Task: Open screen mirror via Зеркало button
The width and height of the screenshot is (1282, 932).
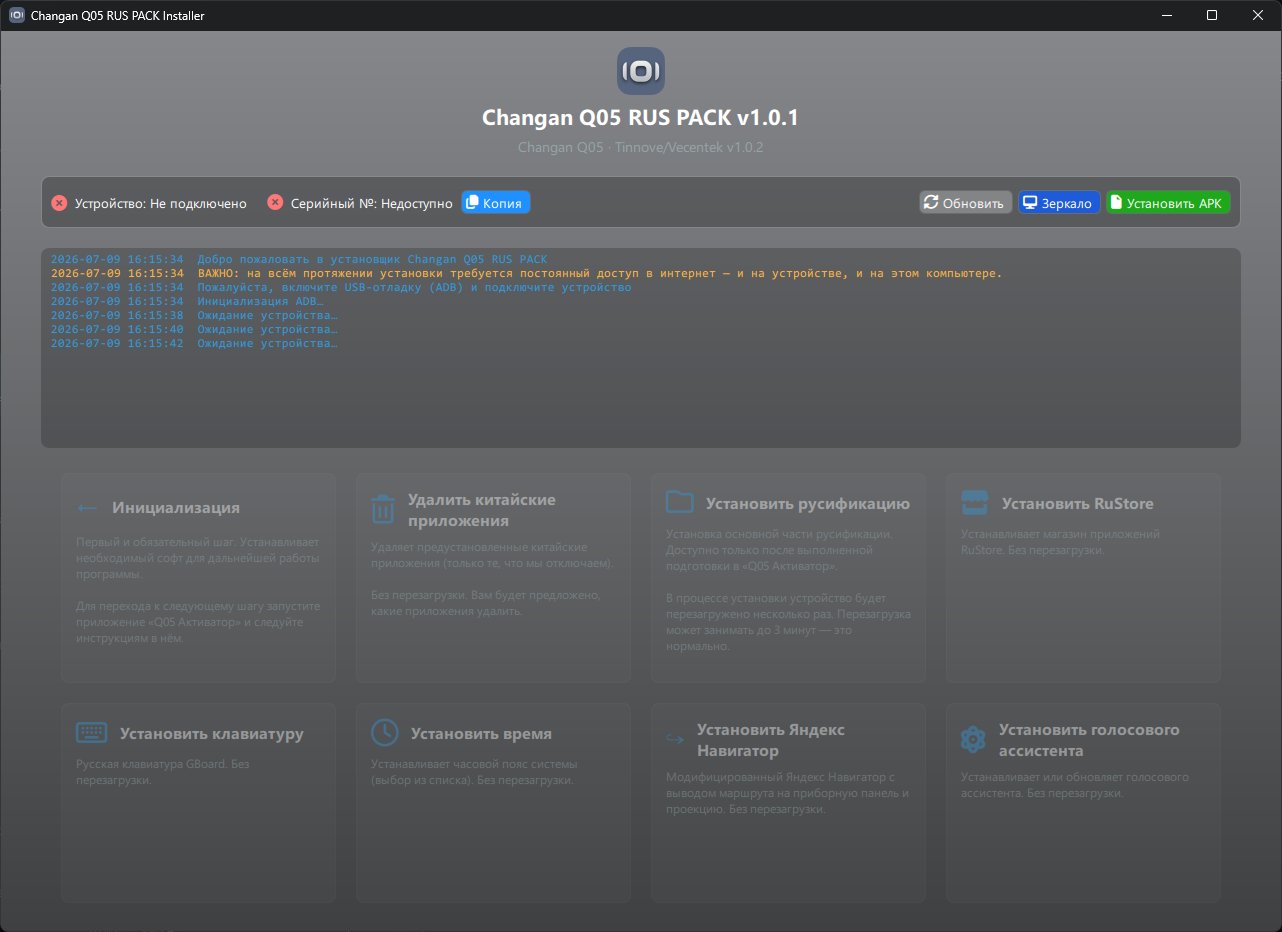Action: [1059, 203]
